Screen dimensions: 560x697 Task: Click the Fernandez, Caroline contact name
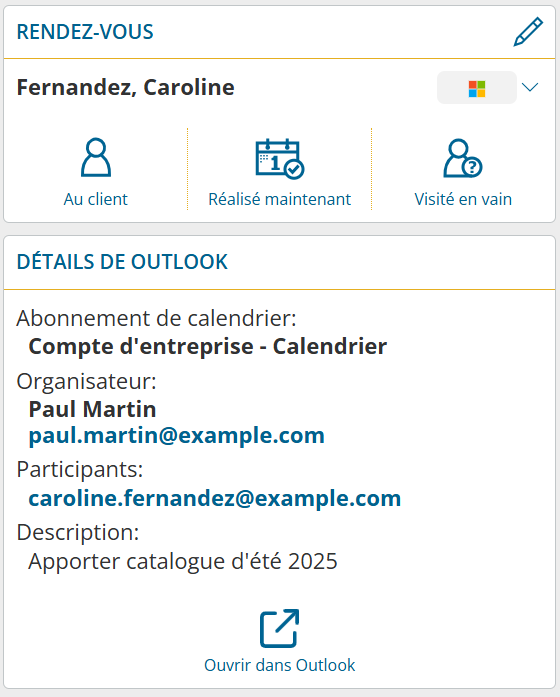[125, 88]
